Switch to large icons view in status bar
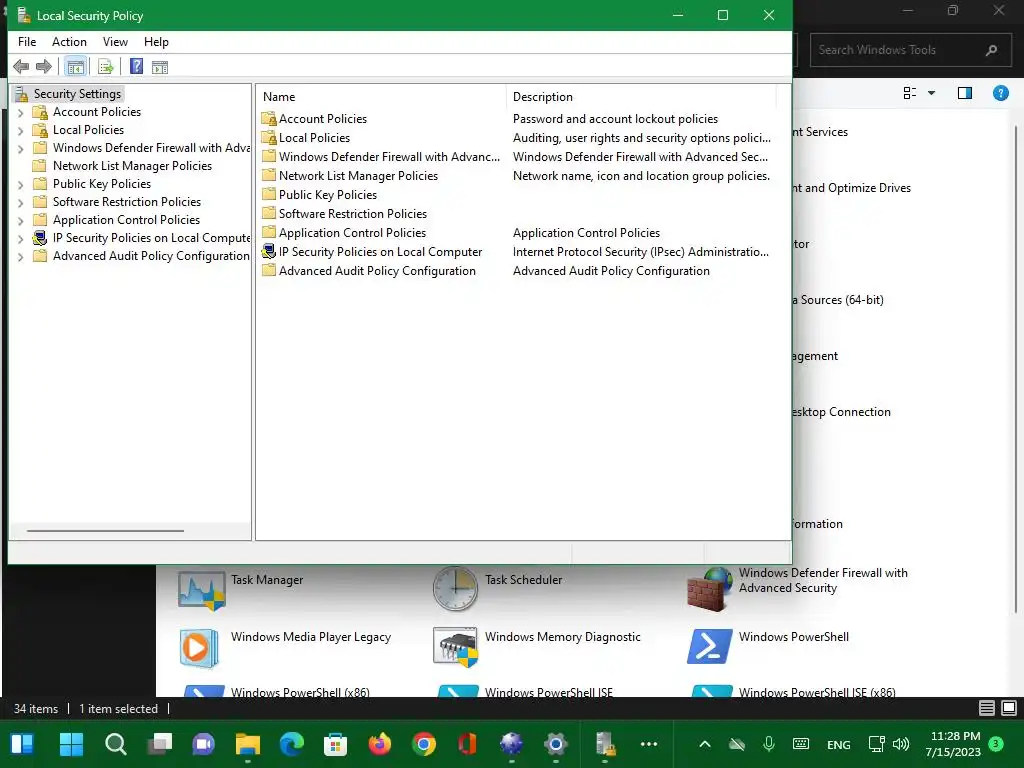1024x768 pixels. coord(1009,708)
